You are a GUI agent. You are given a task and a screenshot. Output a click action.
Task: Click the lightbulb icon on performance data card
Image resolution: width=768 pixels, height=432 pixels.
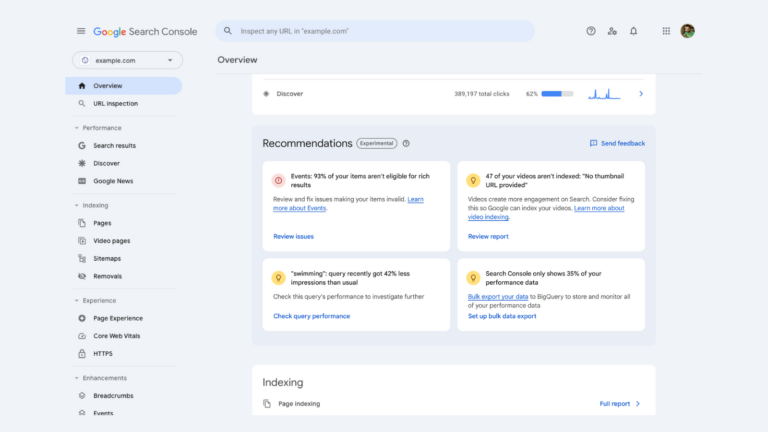tap(473, 278)
